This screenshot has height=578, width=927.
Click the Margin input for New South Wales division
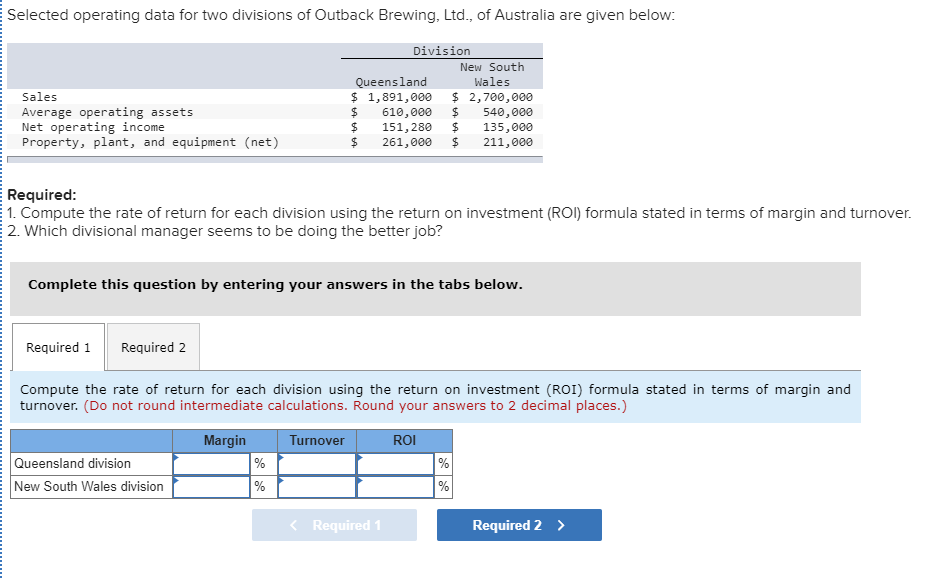(x=210, y=486)
